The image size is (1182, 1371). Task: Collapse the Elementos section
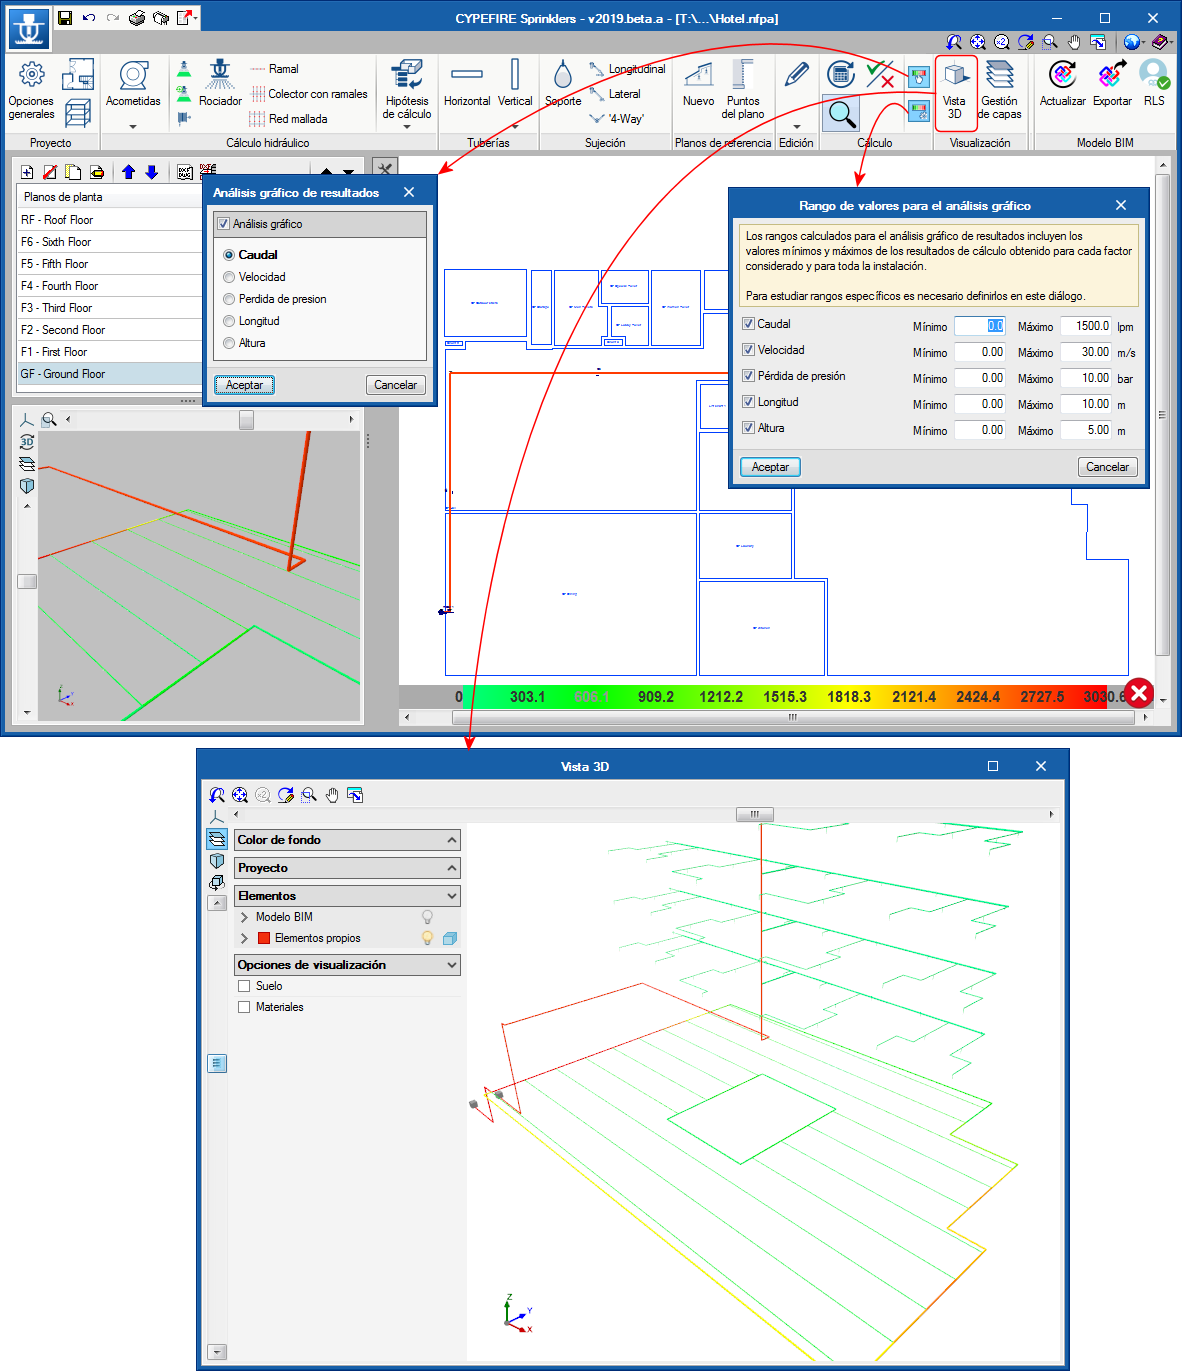(x=347, y=896)
